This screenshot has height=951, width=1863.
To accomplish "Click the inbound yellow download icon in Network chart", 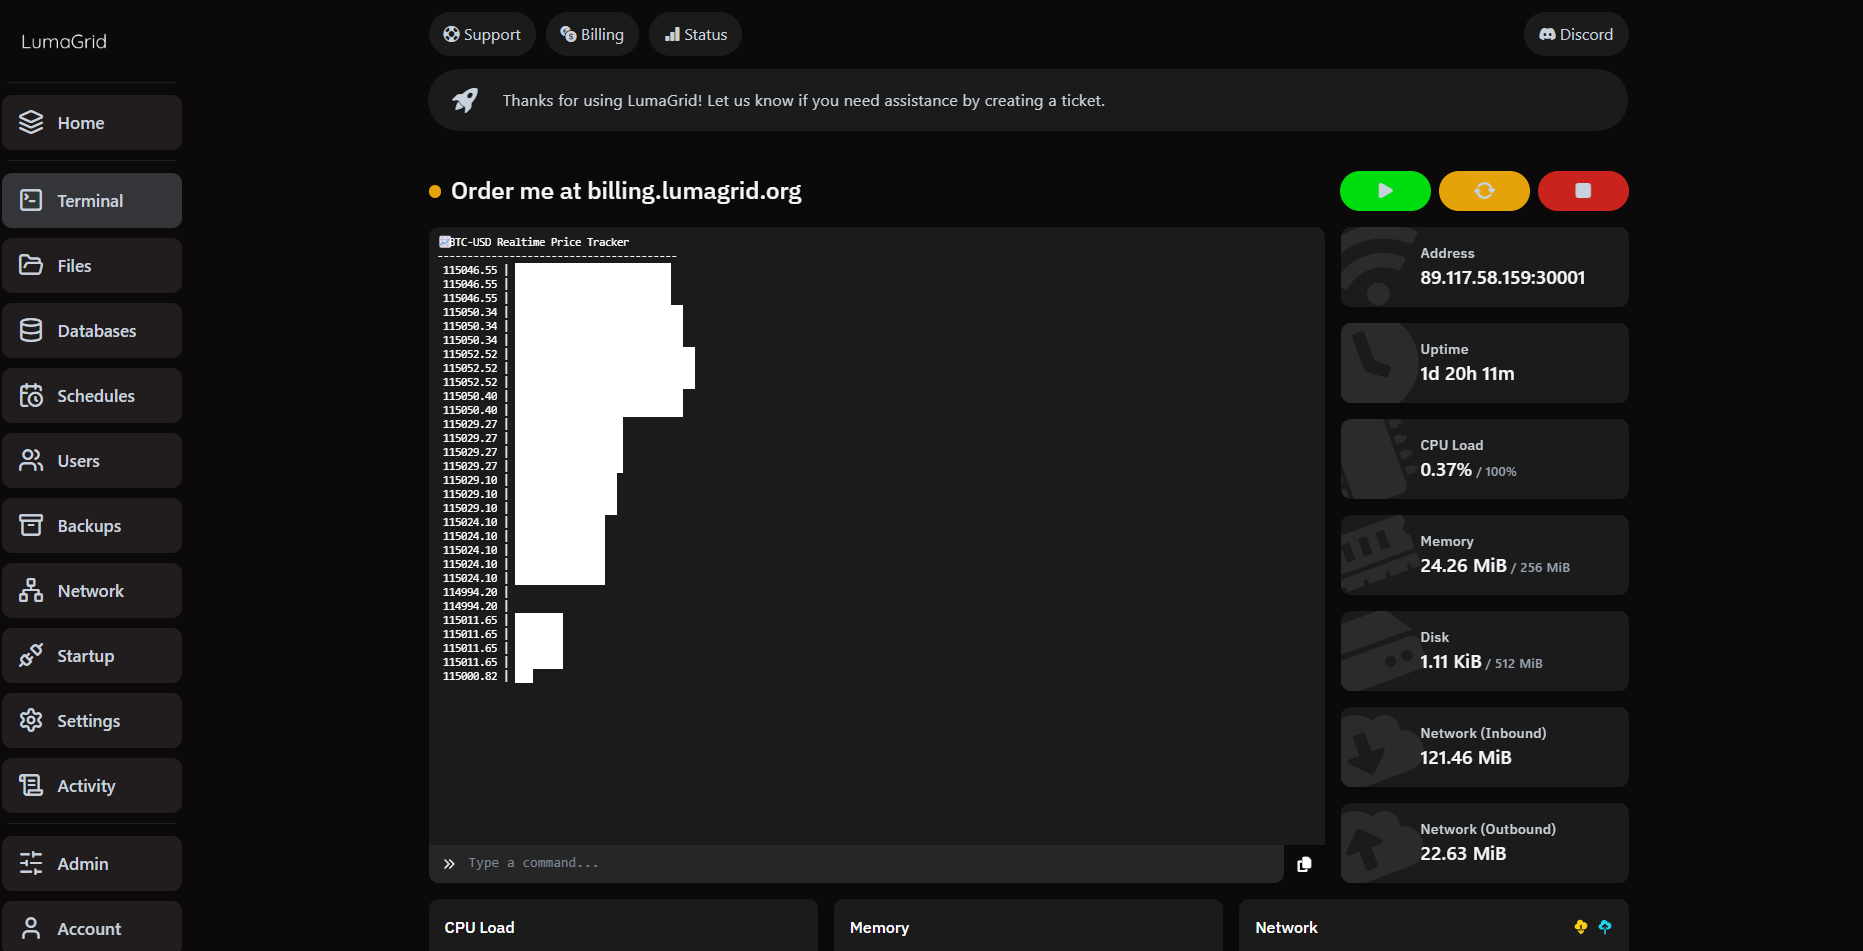I will pyautogui.click(x=1581, y=927).
